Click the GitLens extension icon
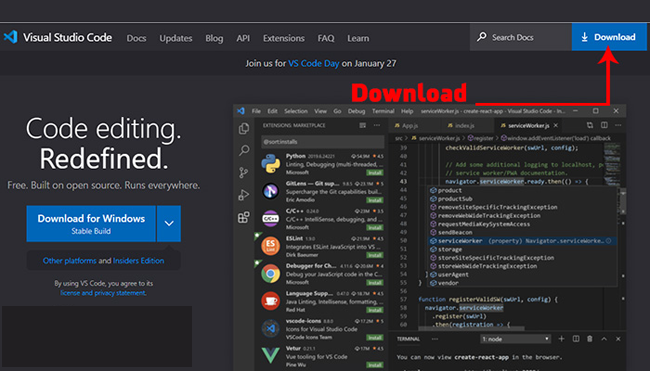Viewport: 650px width, 371px height. (x=271, y=191)
